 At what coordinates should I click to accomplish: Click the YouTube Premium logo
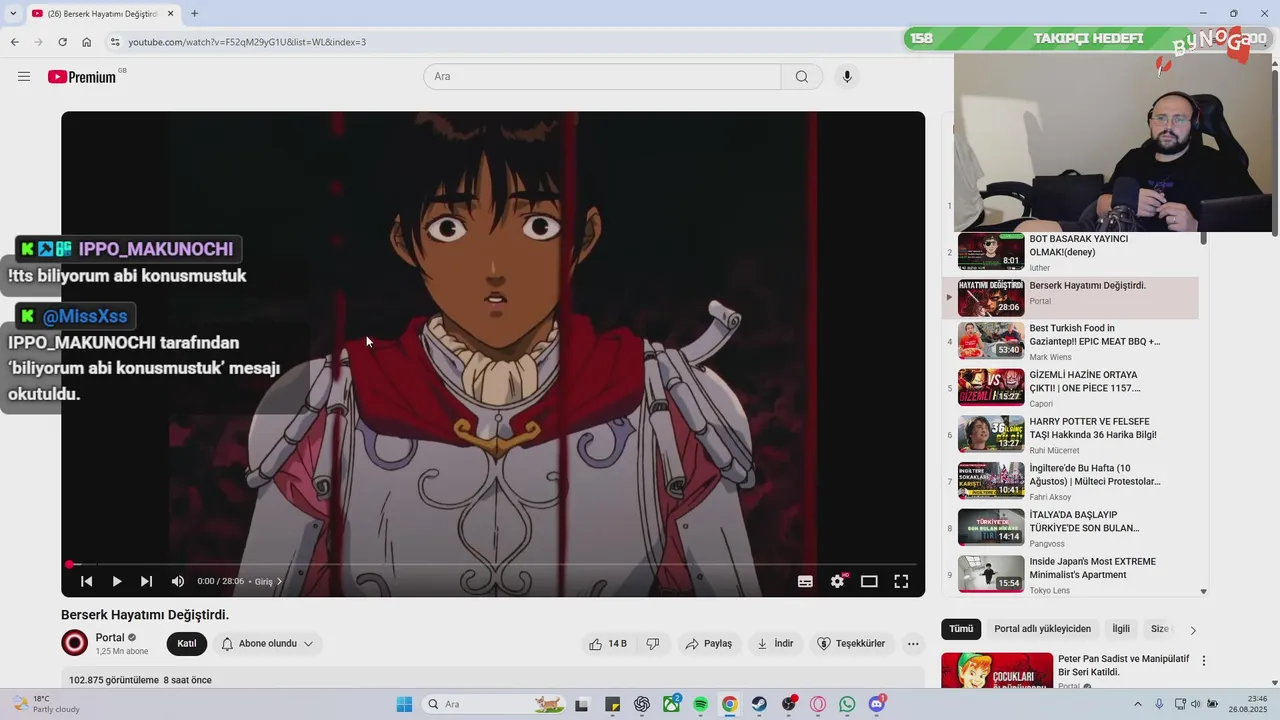(84, 77)
